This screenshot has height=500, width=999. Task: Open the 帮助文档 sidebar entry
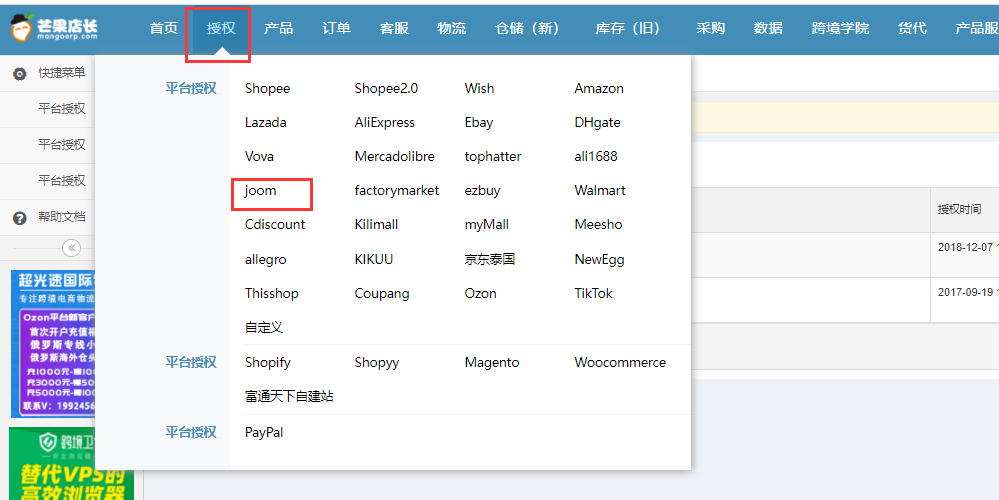tap(62, 217)
